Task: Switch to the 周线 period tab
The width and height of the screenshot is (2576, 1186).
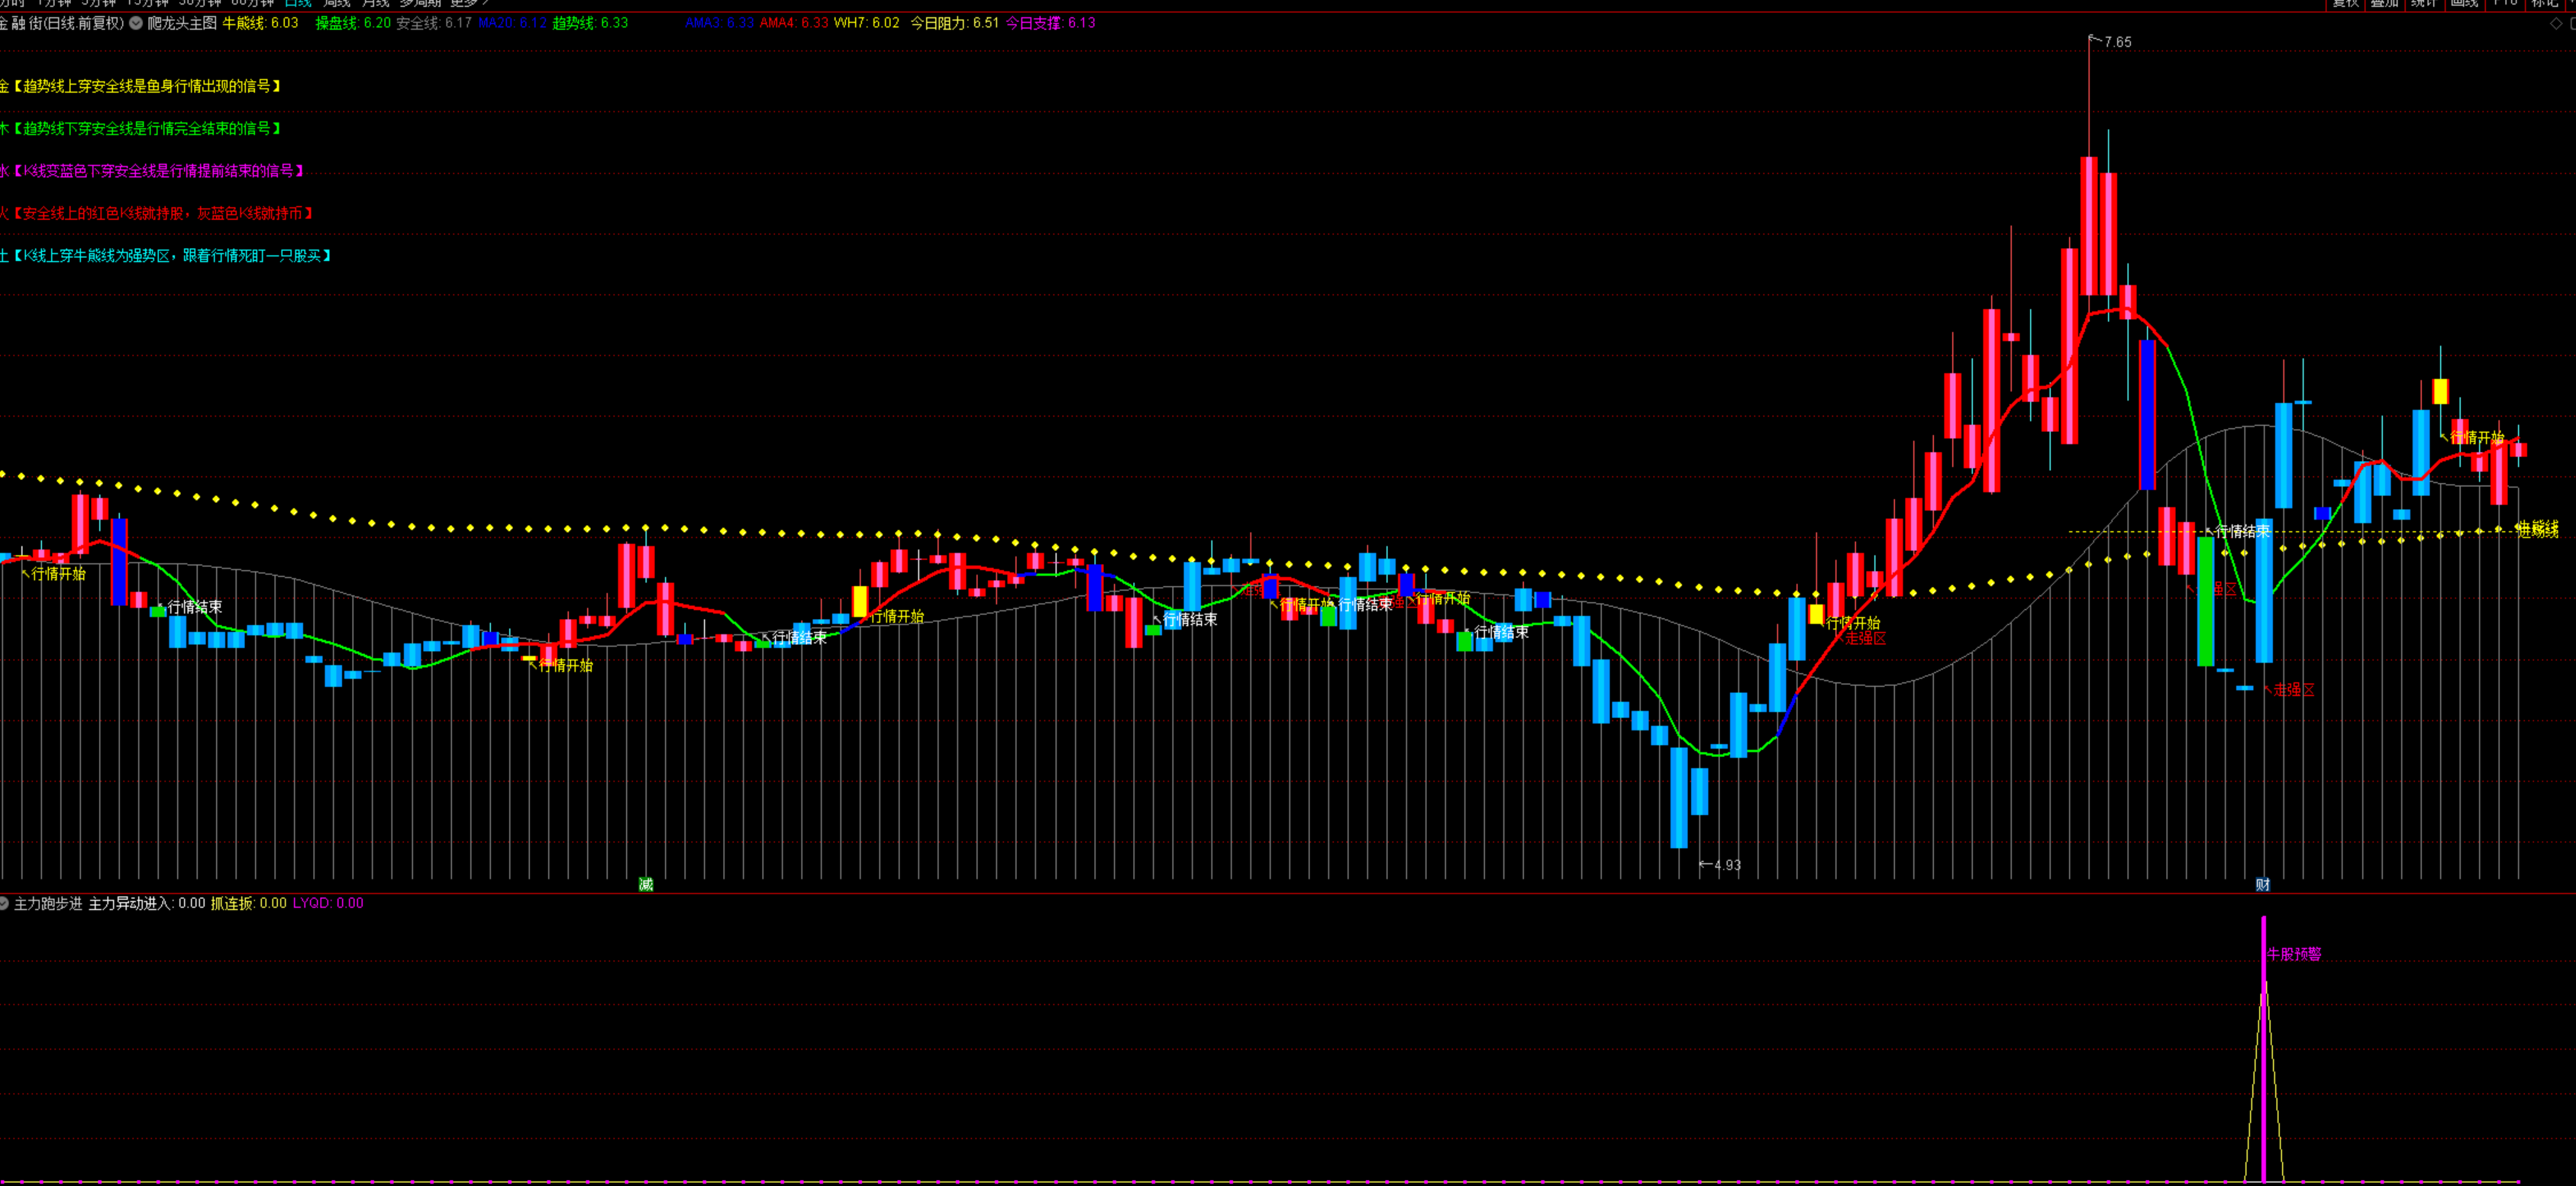Action: coord(337,4)
